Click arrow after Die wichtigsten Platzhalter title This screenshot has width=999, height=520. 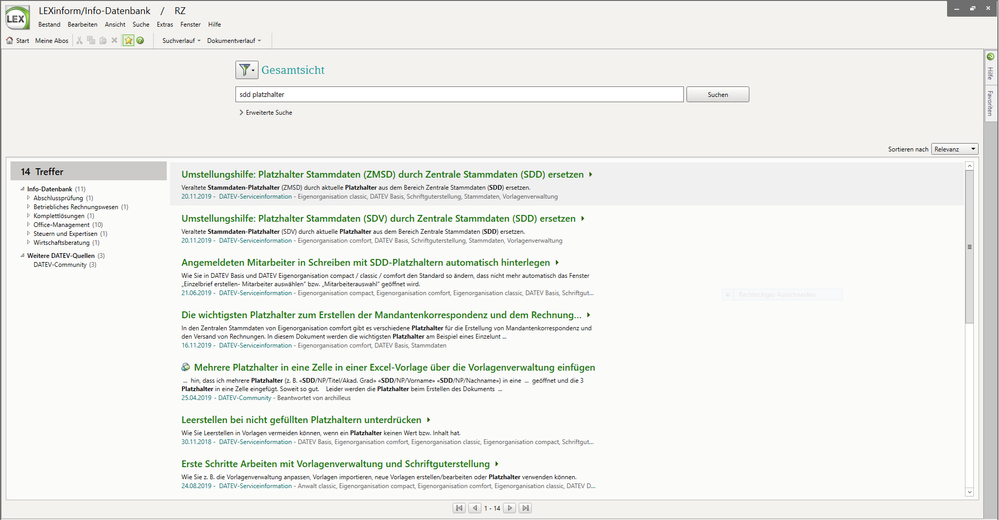(588, 314)
